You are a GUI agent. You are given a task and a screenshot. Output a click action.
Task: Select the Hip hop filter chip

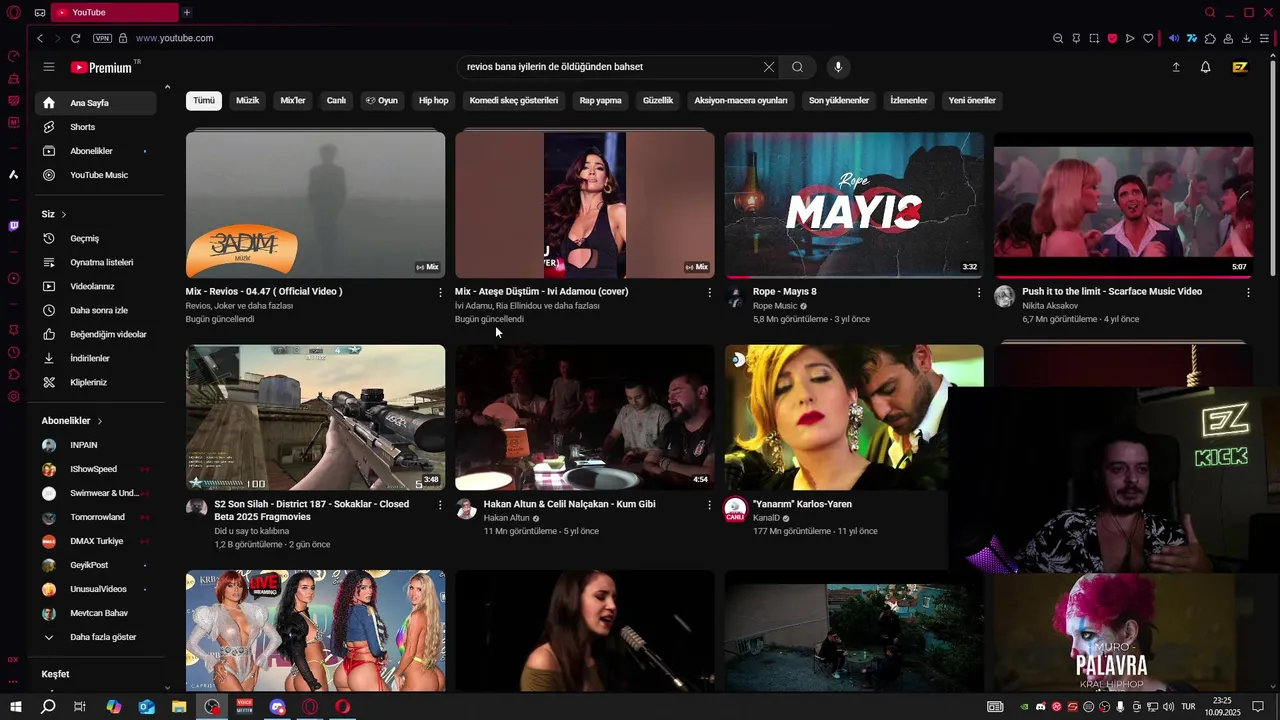434,100
